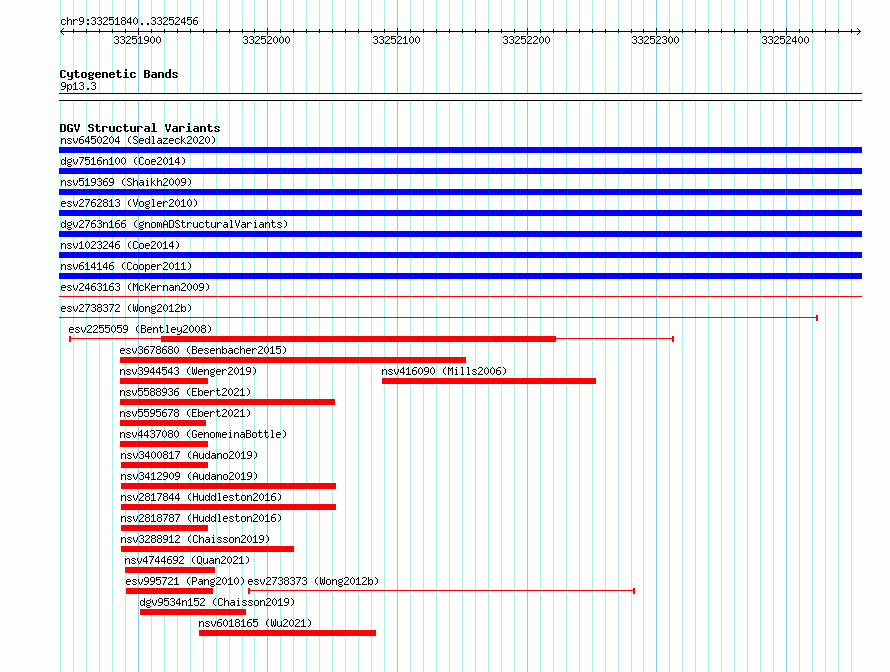
Task: Open esv3678680 (Besenbacher2015) label
Action: [x=203, y=350]
